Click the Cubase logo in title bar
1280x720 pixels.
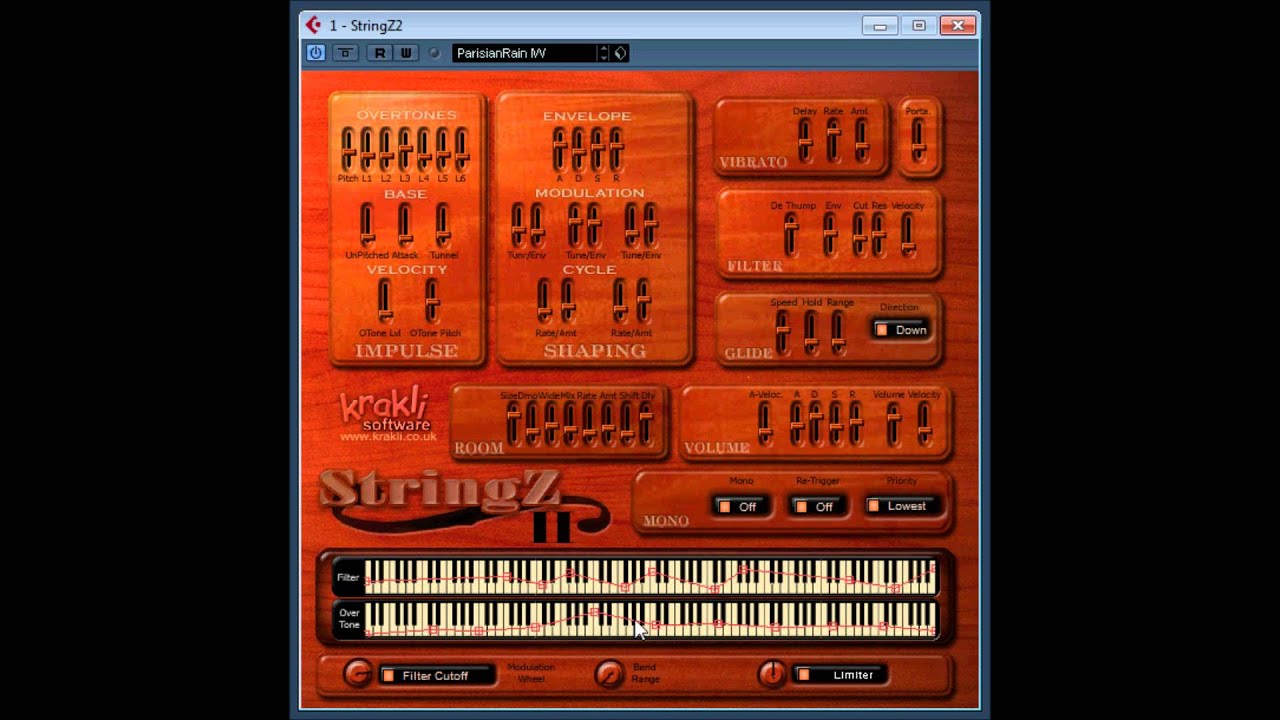314,25
